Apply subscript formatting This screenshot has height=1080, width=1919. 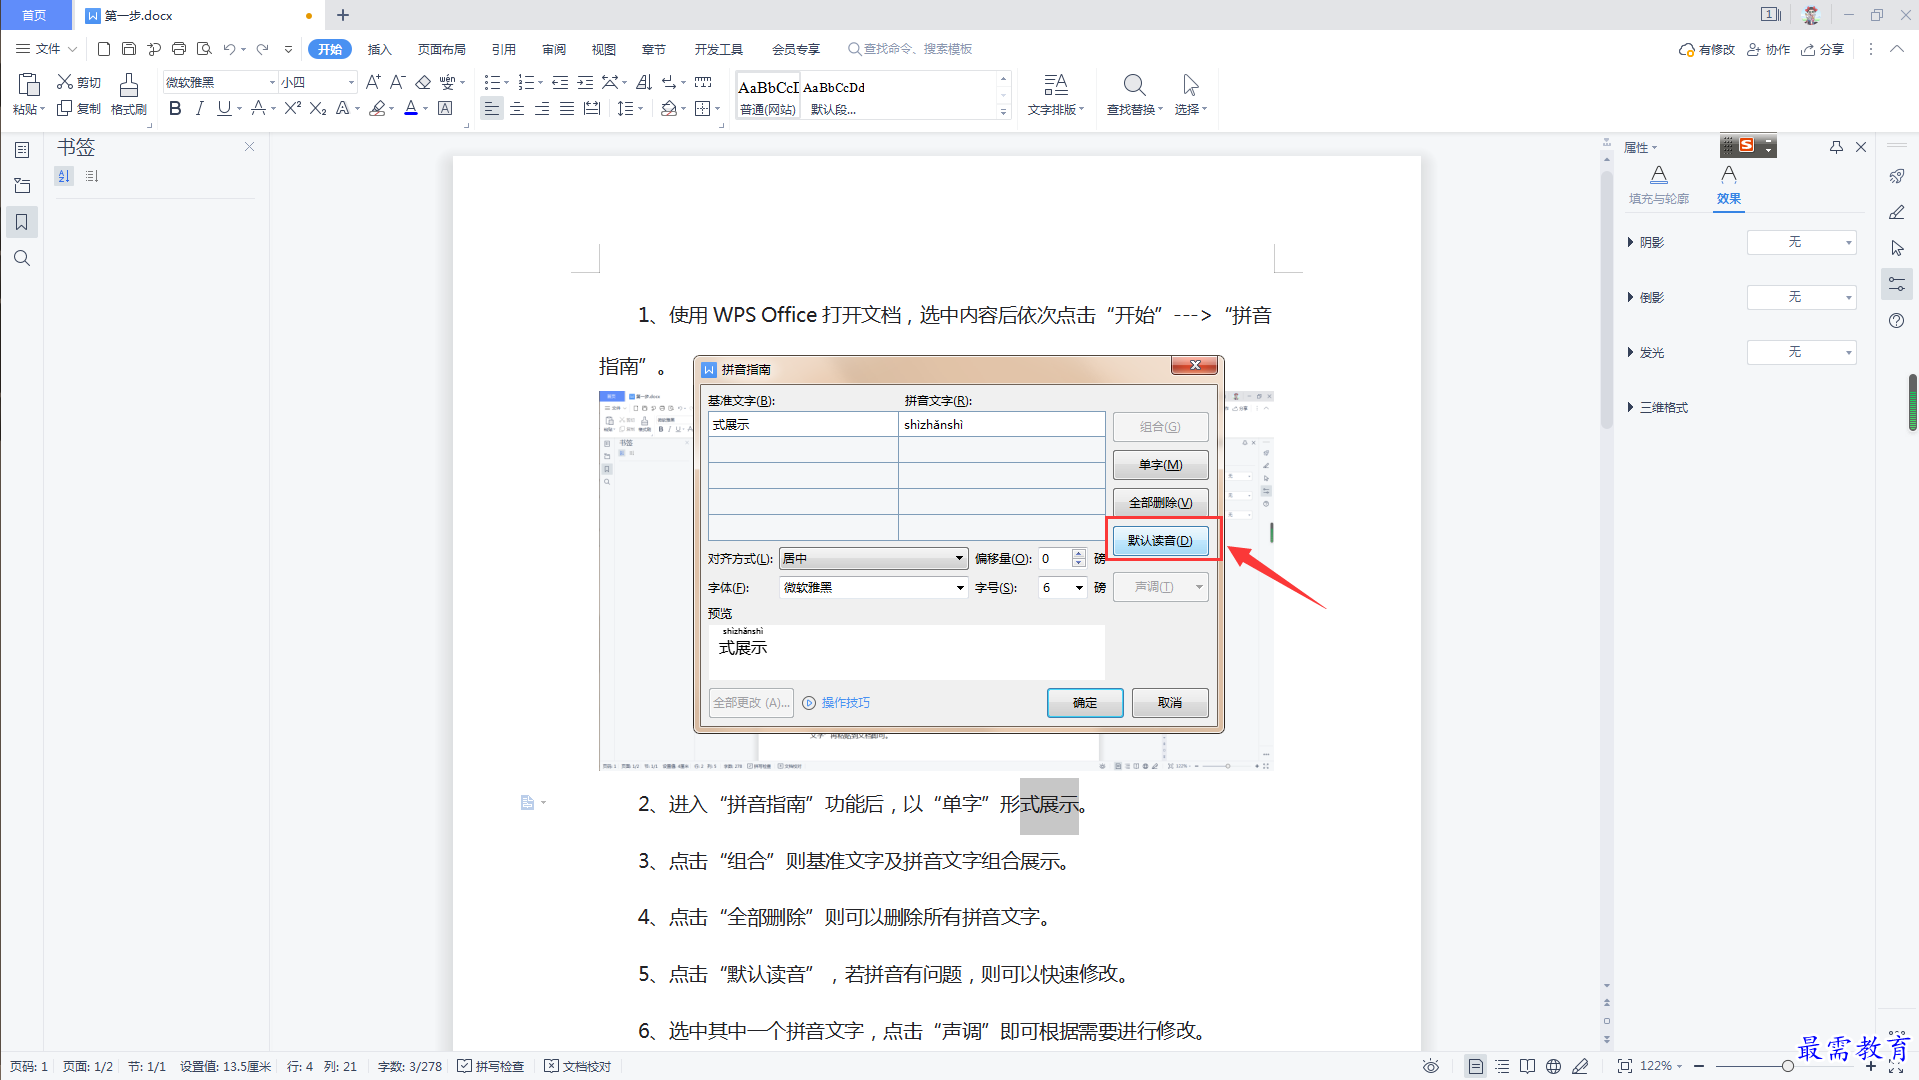coord(318,108)
